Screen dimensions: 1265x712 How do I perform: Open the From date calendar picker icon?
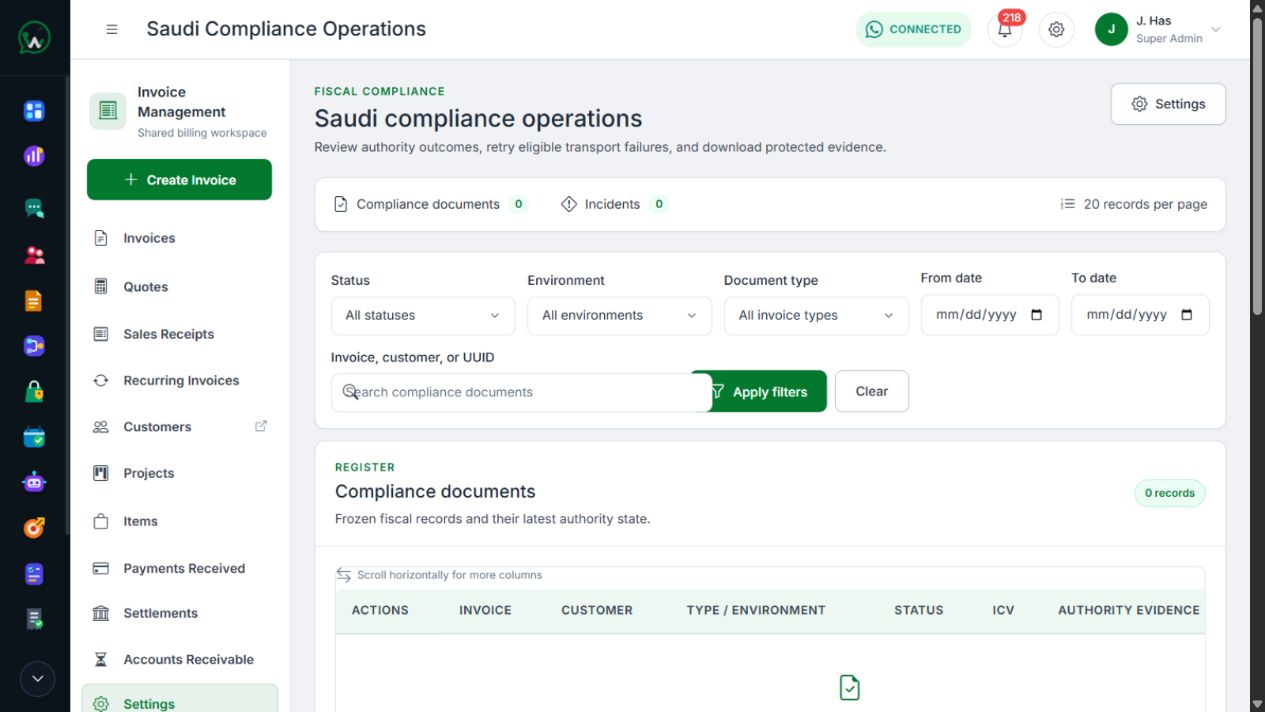(x=1037, y=314)
